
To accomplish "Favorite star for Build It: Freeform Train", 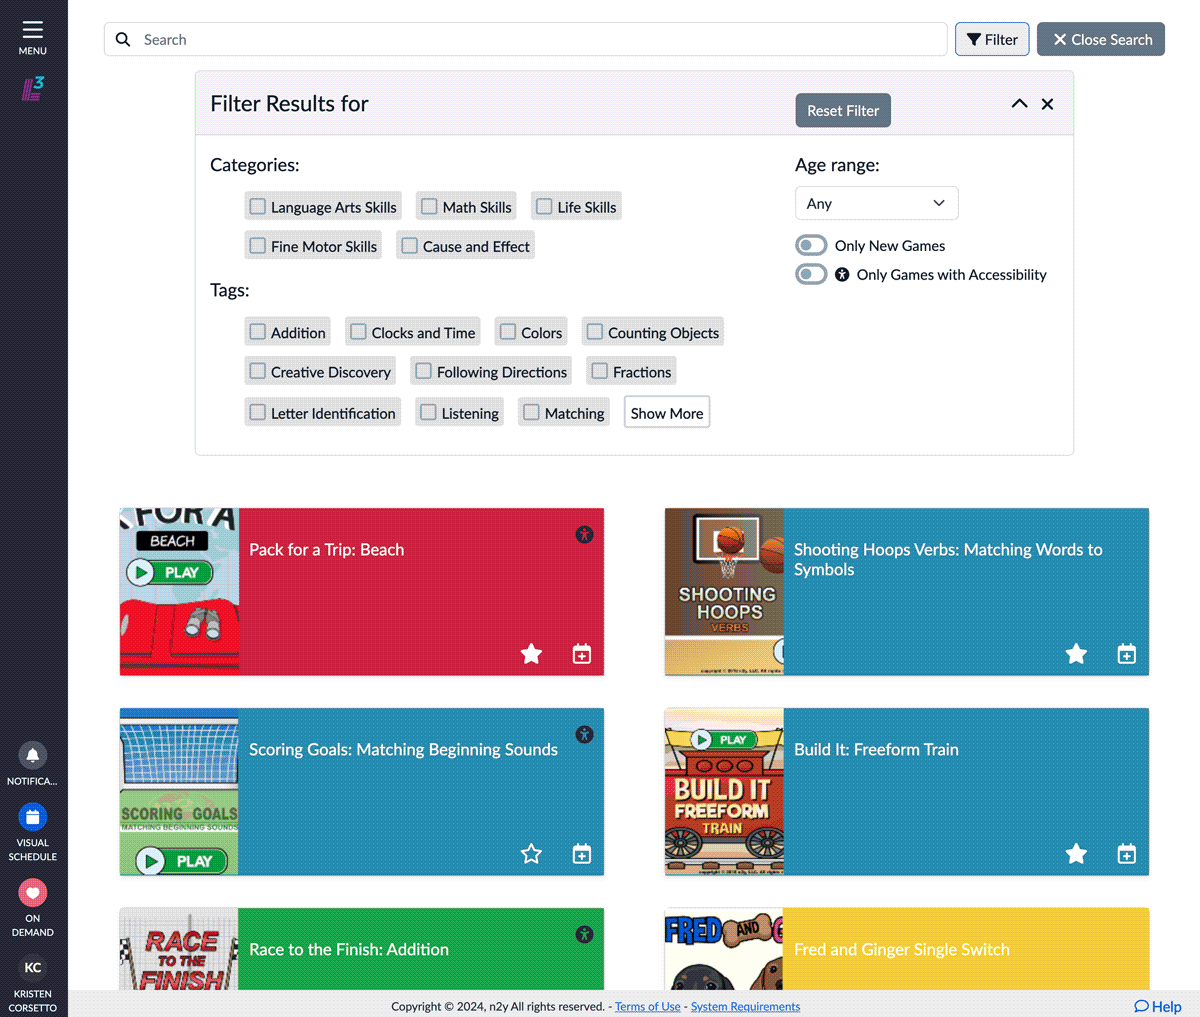I will tap(1076, 854).
